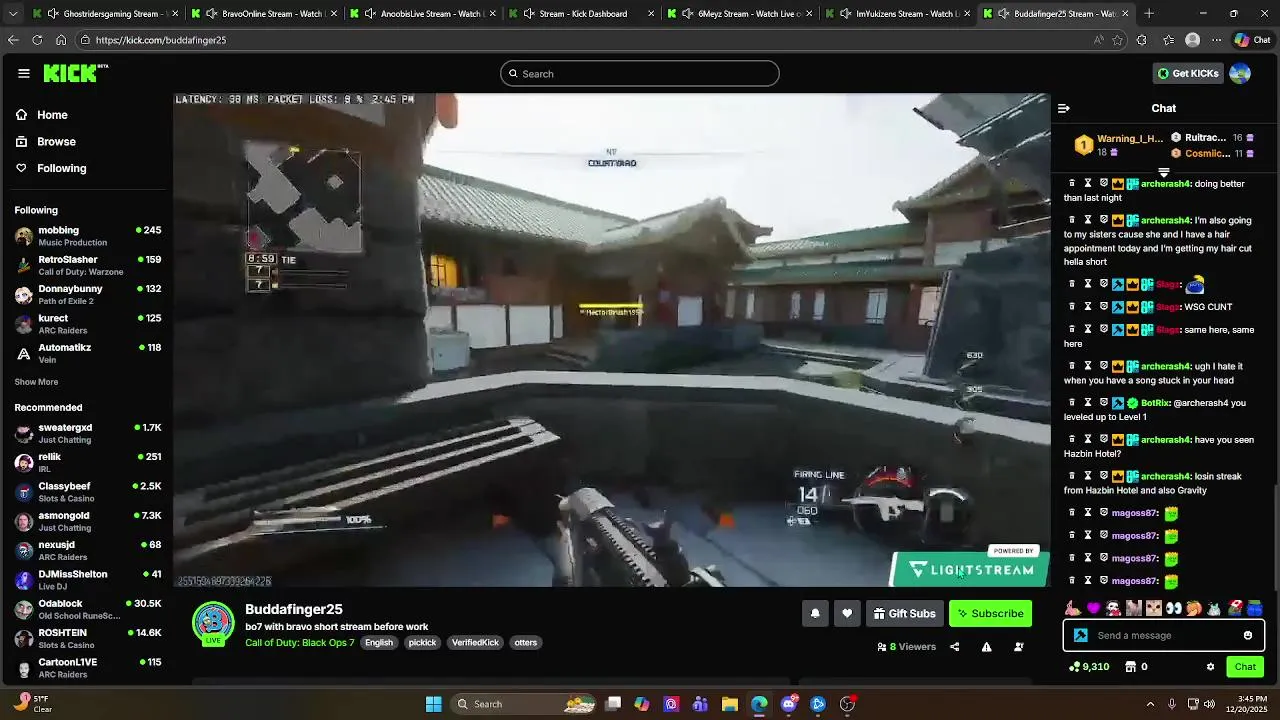Screen dimensions: 1280x720
Task: Focus the Kick search box
Action: click(x=640, y=73)
